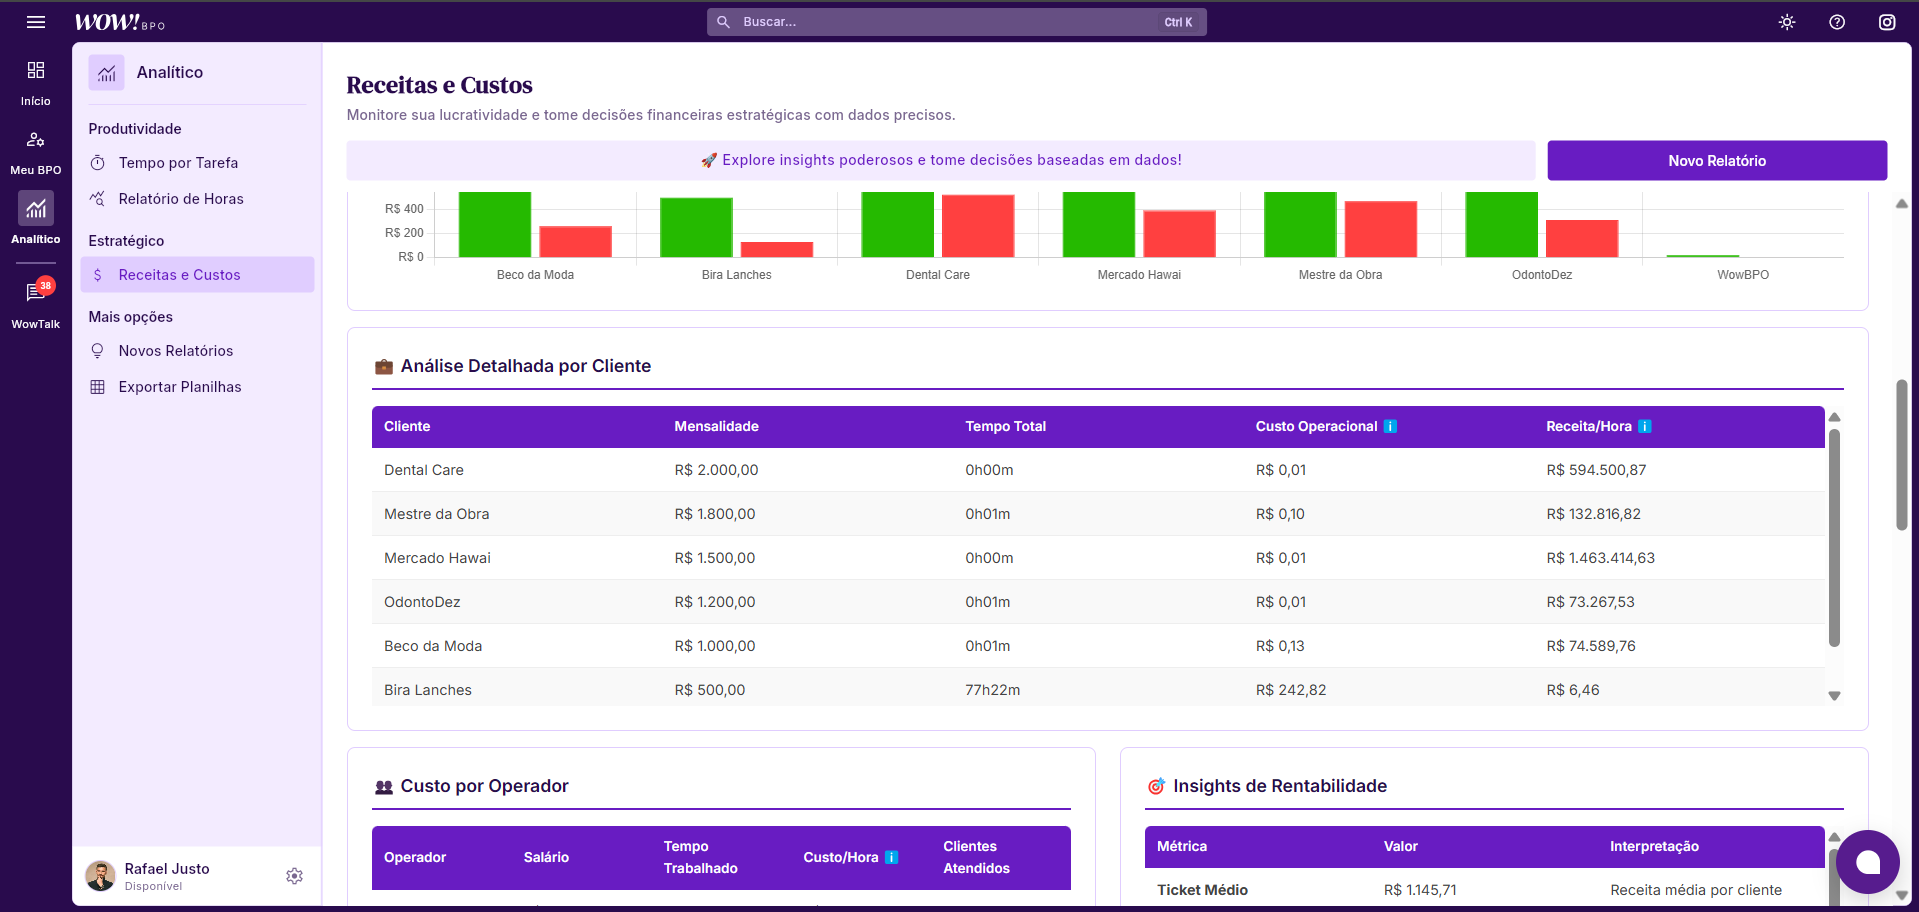Click the Receita/Hora info icon

tap(1645, 427)
